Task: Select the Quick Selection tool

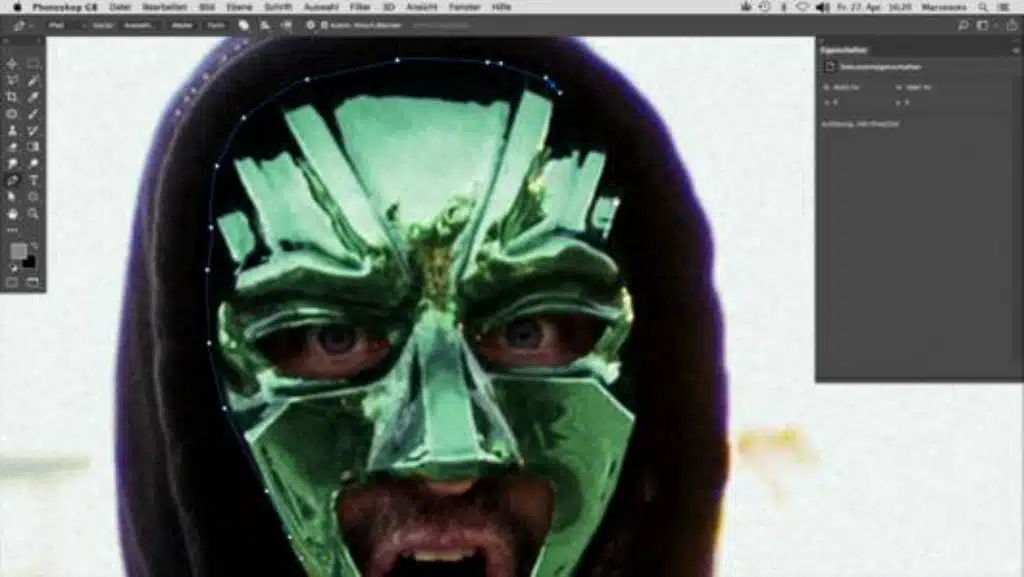Action: (x=33, y=80)
